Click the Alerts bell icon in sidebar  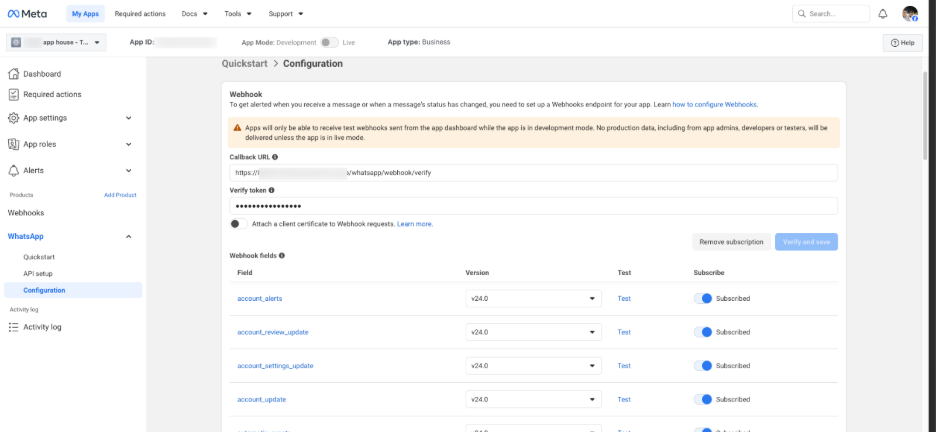[x=14, y=171]
